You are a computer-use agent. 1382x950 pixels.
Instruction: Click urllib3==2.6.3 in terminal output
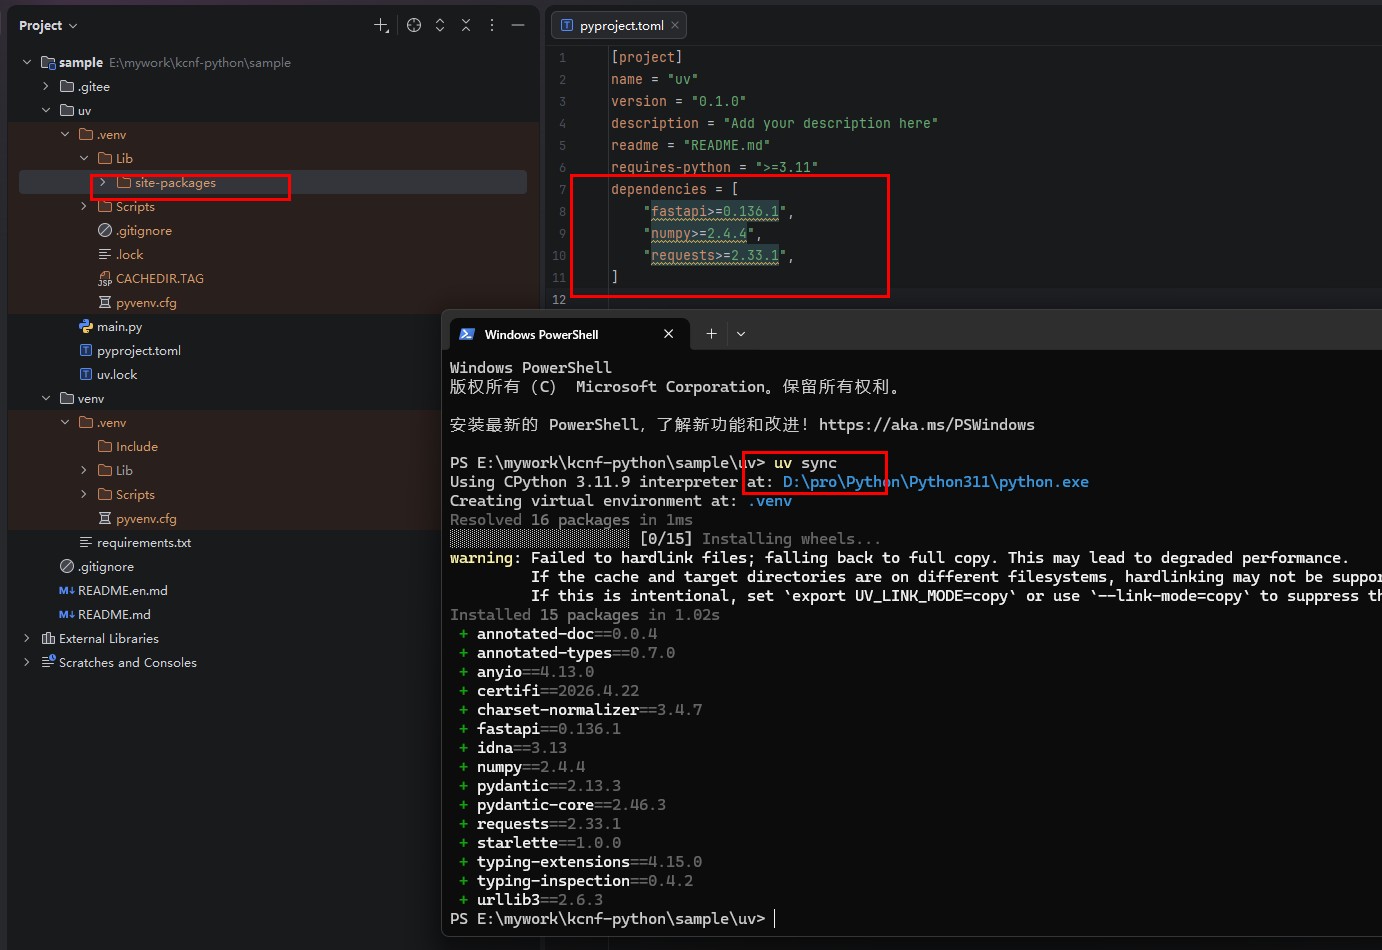pyautogui.click(x=540, y=900)
